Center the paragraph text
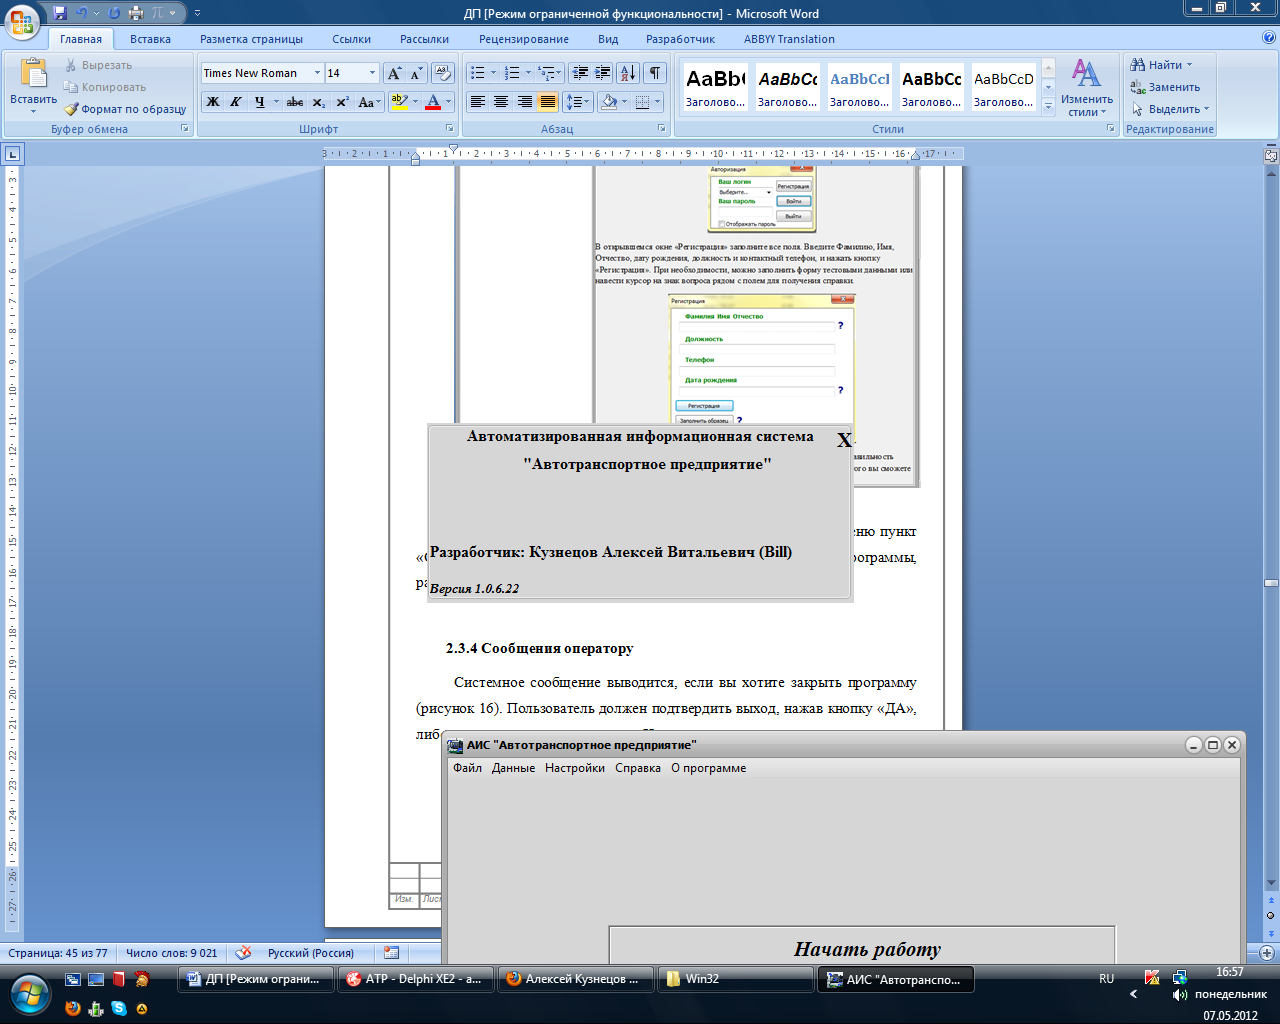Image resolution: width=1280 pixels, height=1024 pixels. [501, 102]
